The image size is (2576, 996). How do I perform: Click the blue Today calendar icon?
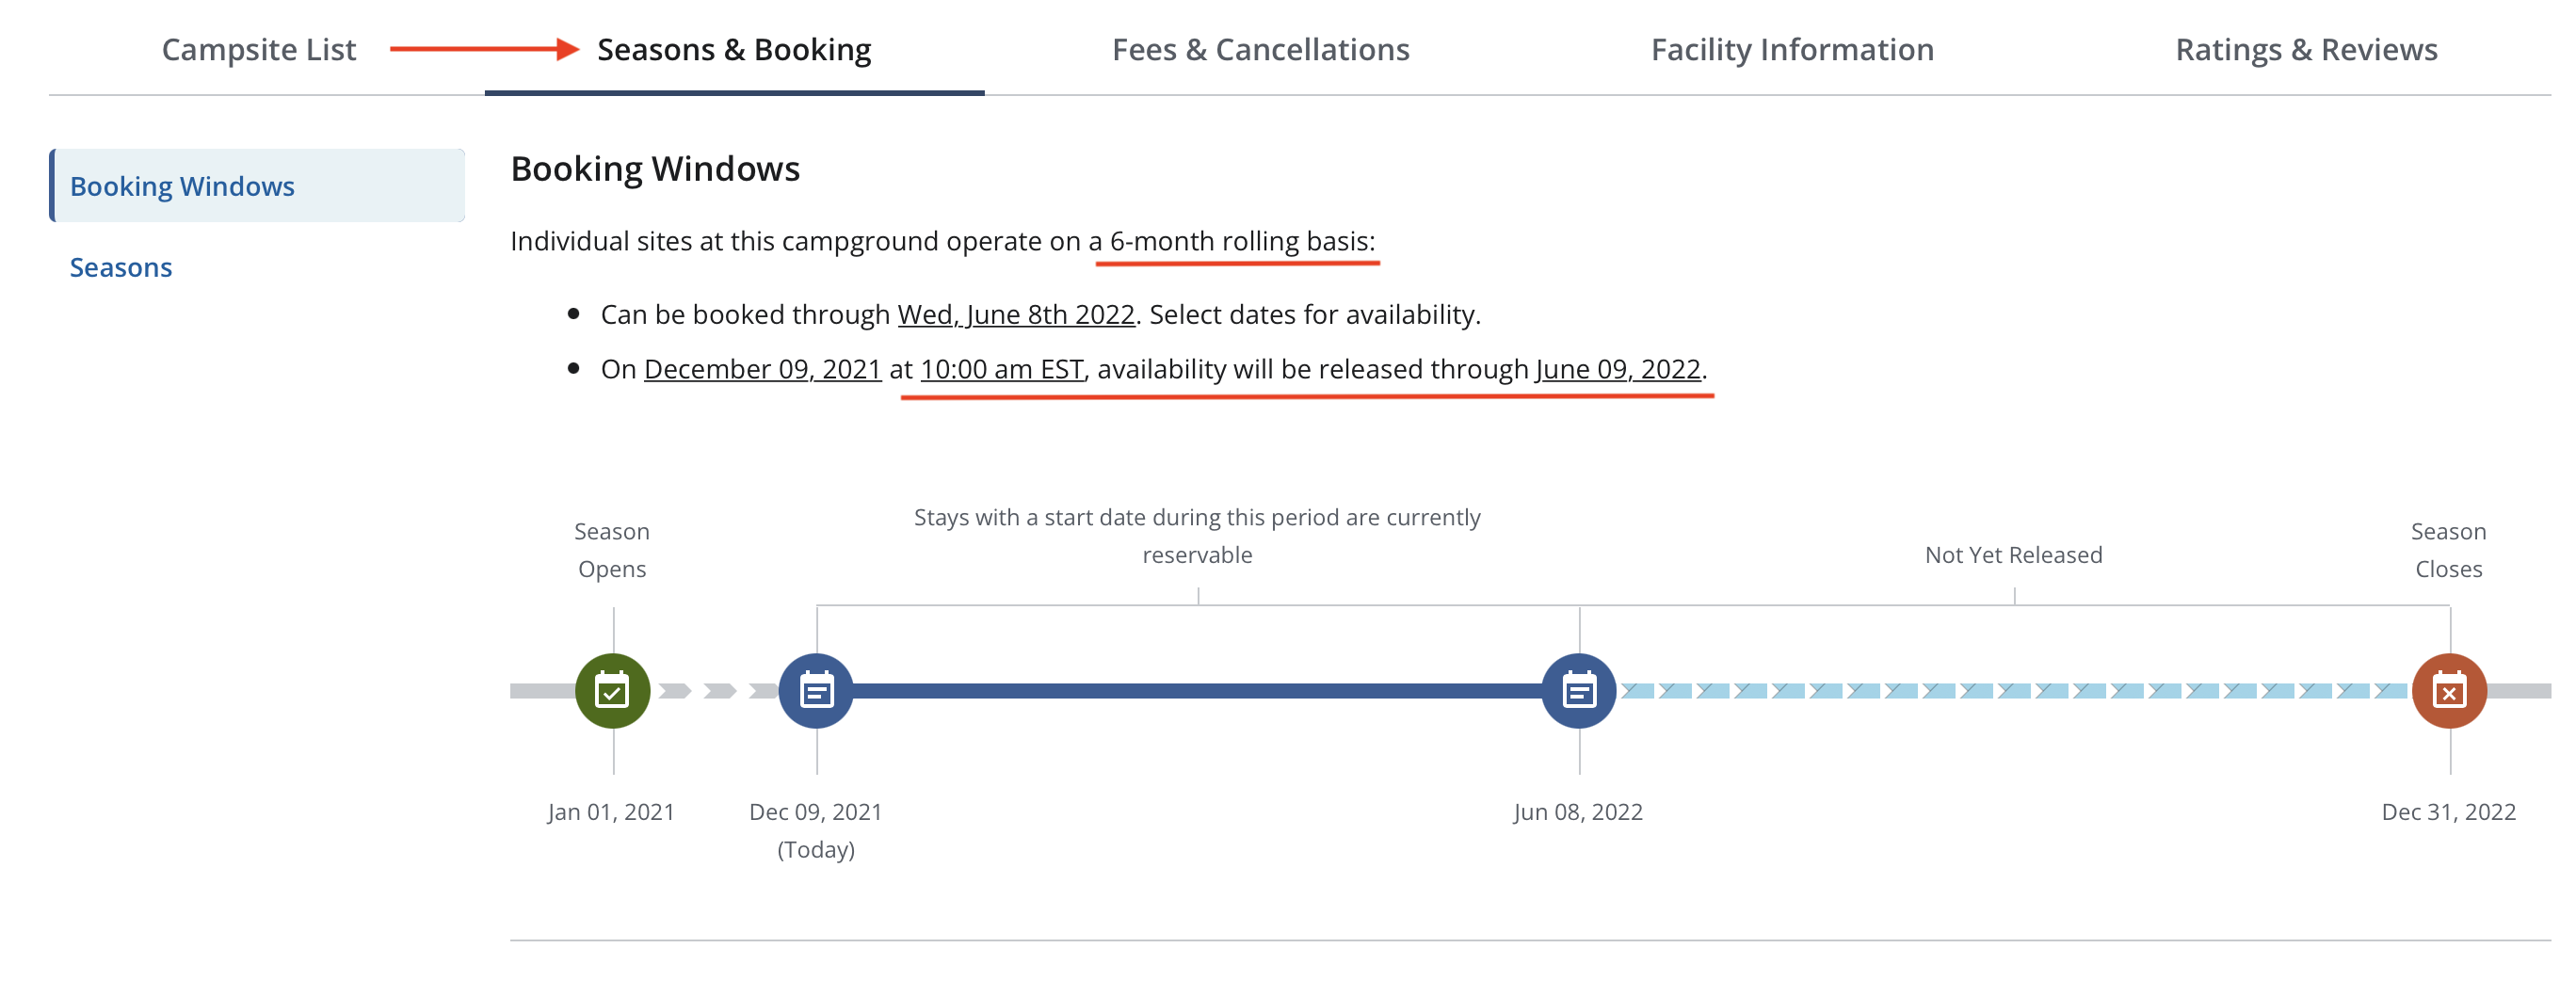click(x=816, y=691)
